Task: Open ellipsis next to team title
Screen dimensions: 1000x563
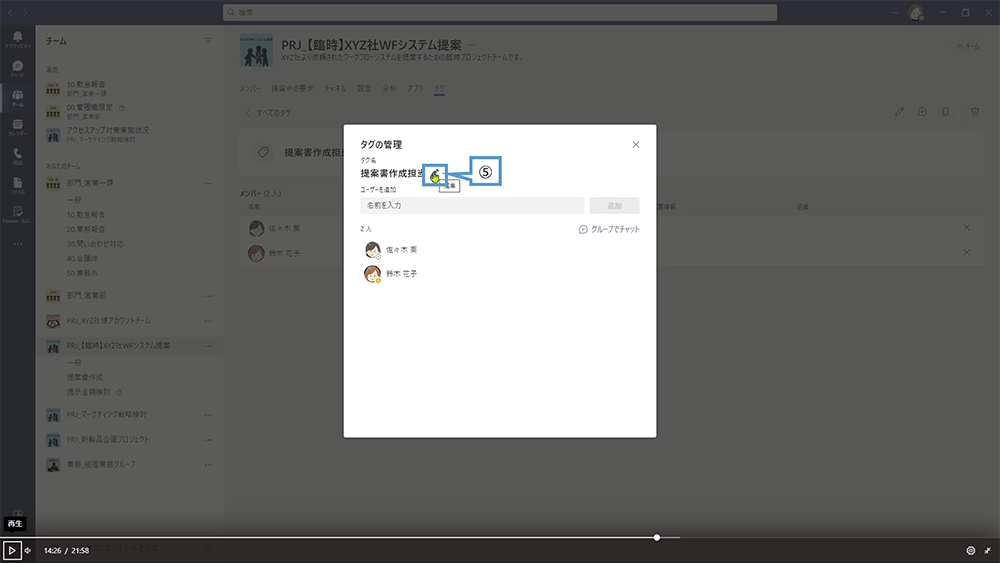Action: click(471, 45)
